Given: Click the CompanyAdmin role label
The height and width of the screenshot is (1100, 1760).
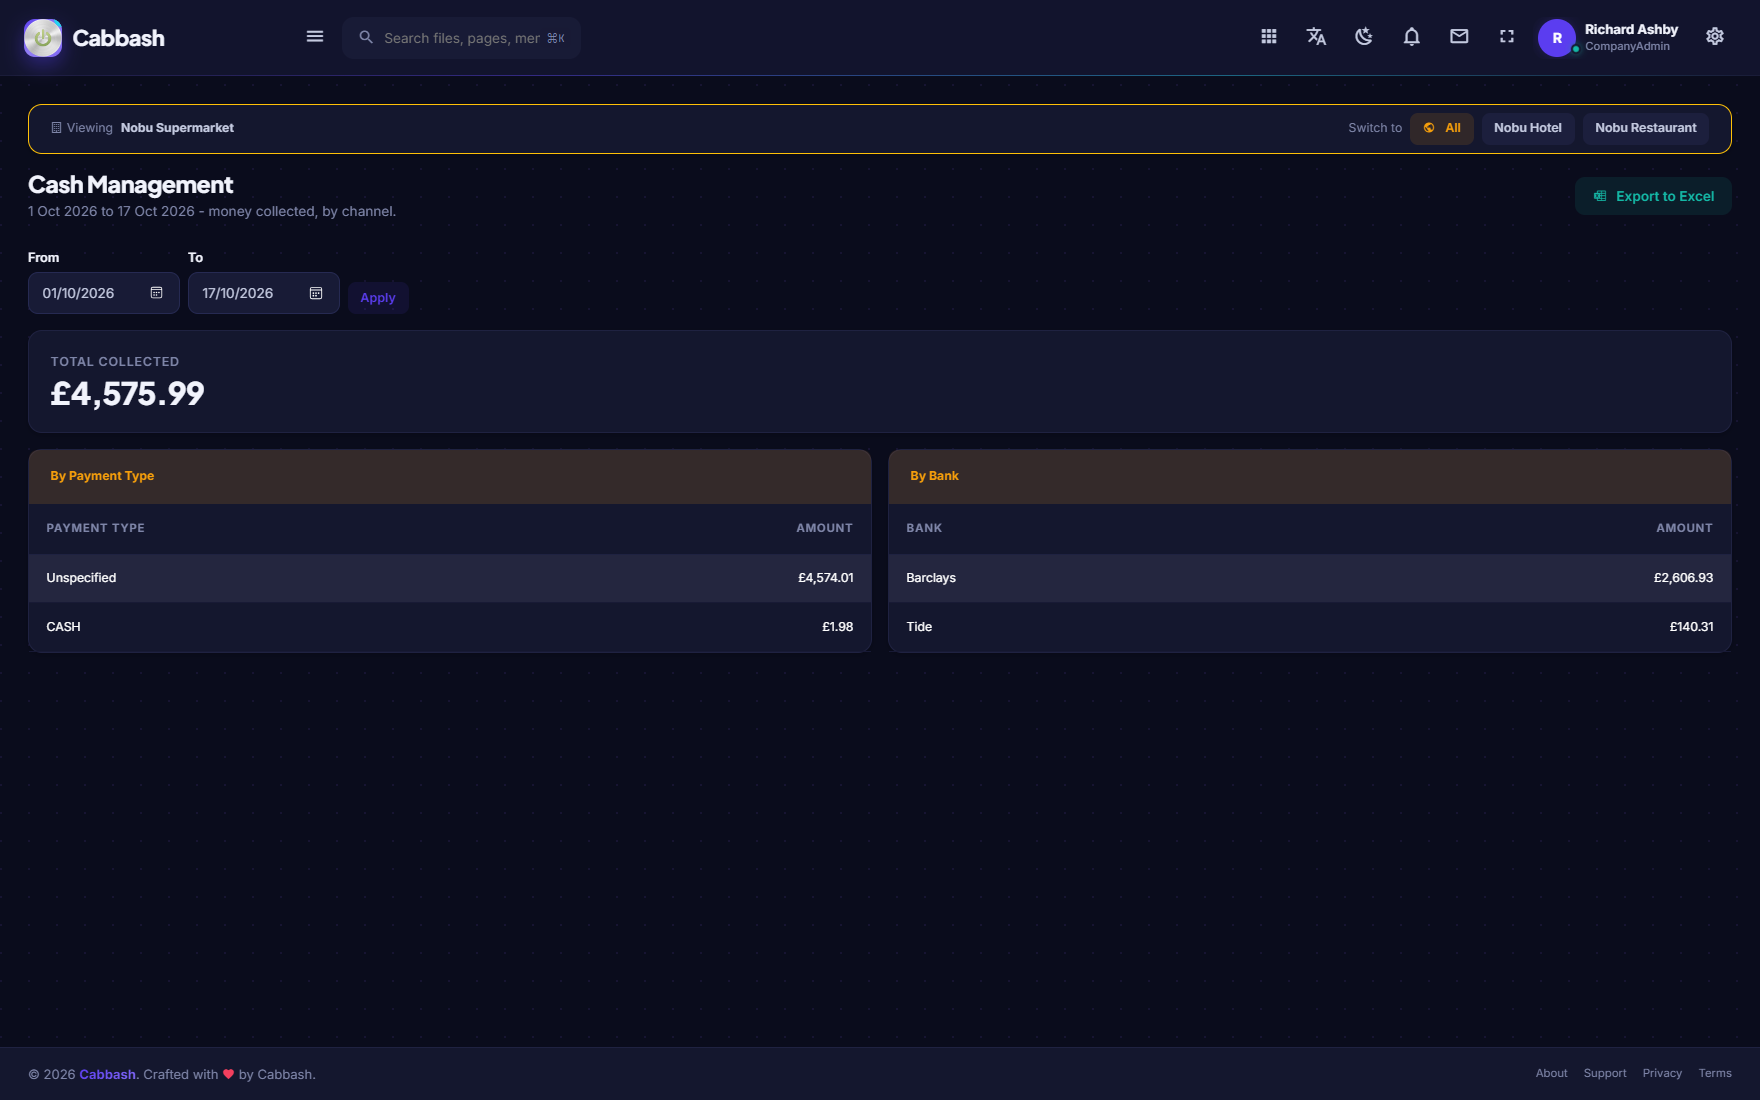Looking at the screenshot, I should click(1627, 47).
